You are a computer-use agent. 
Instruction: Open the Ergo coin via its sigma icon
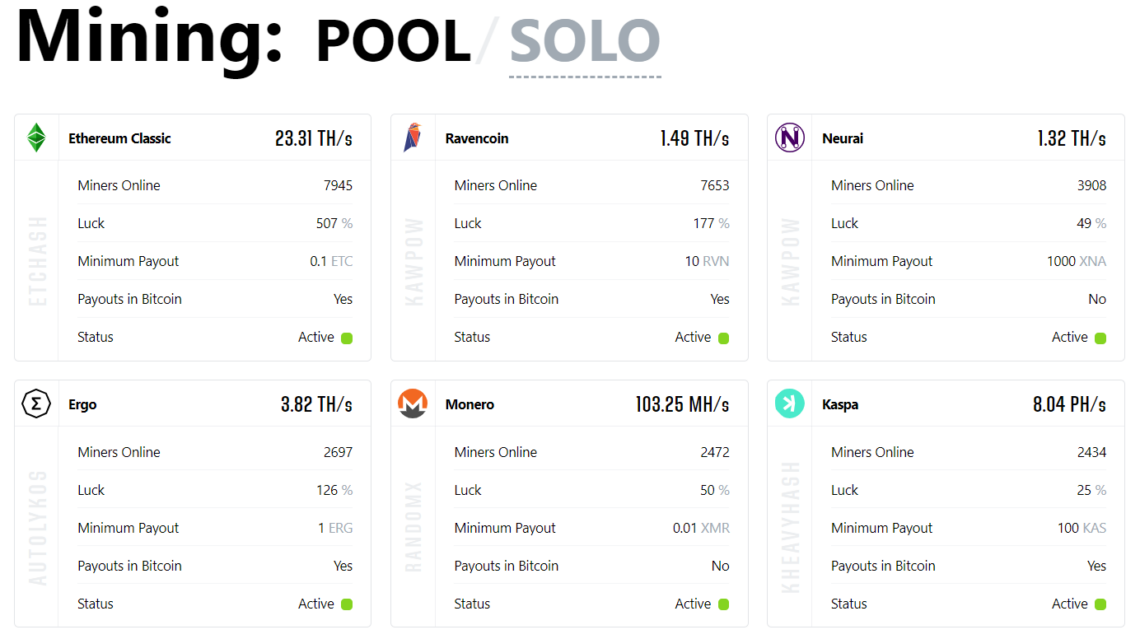point(37,404)
